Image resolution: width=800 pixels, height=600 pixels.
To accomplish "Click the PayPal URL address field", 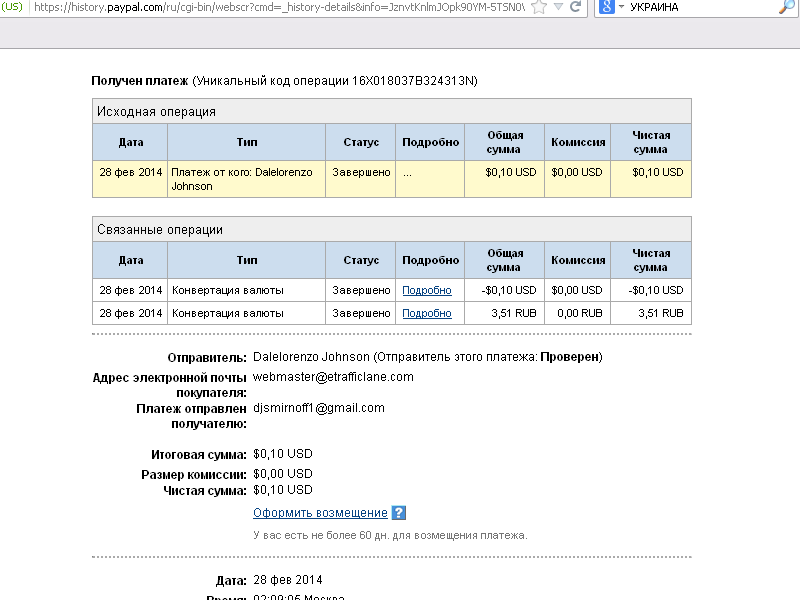I will pyautogui.click(x=279, y=7).
